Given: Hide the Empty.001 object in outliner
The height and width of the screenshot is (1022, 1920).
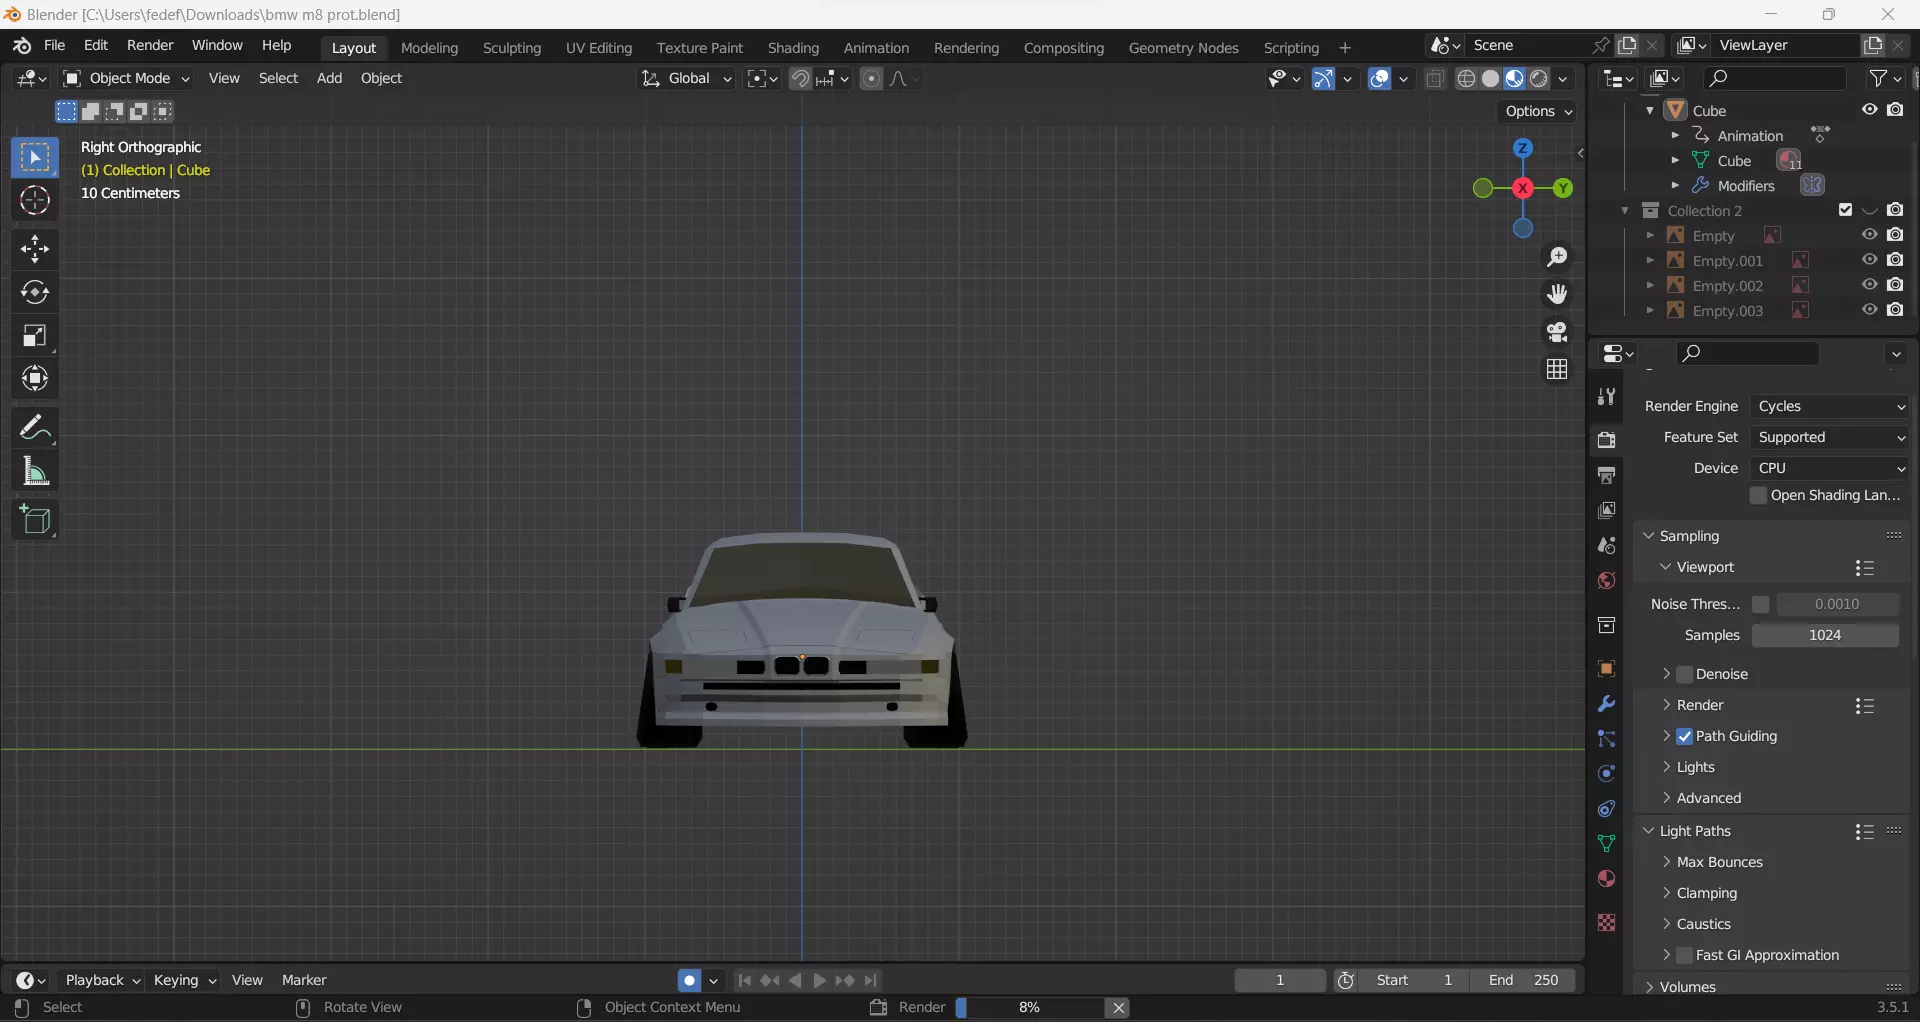Looking at the screenshot, I should 1869,260.
